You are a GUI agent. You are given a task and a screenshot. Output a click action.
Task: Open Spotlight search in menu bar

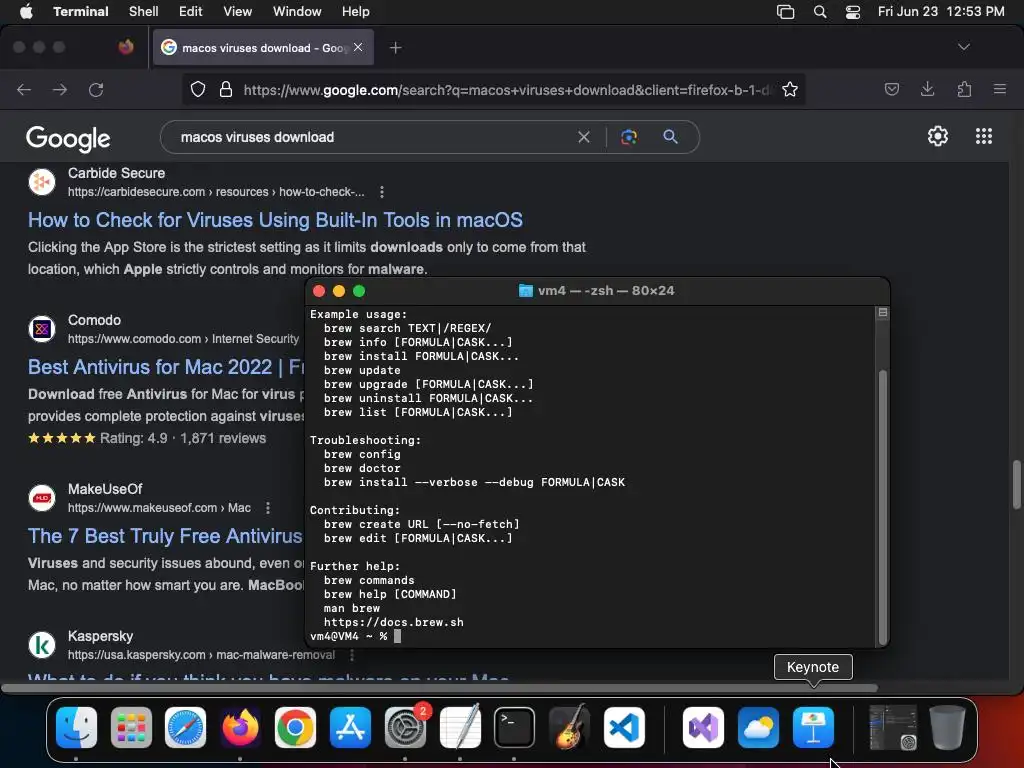click(820, 12)
